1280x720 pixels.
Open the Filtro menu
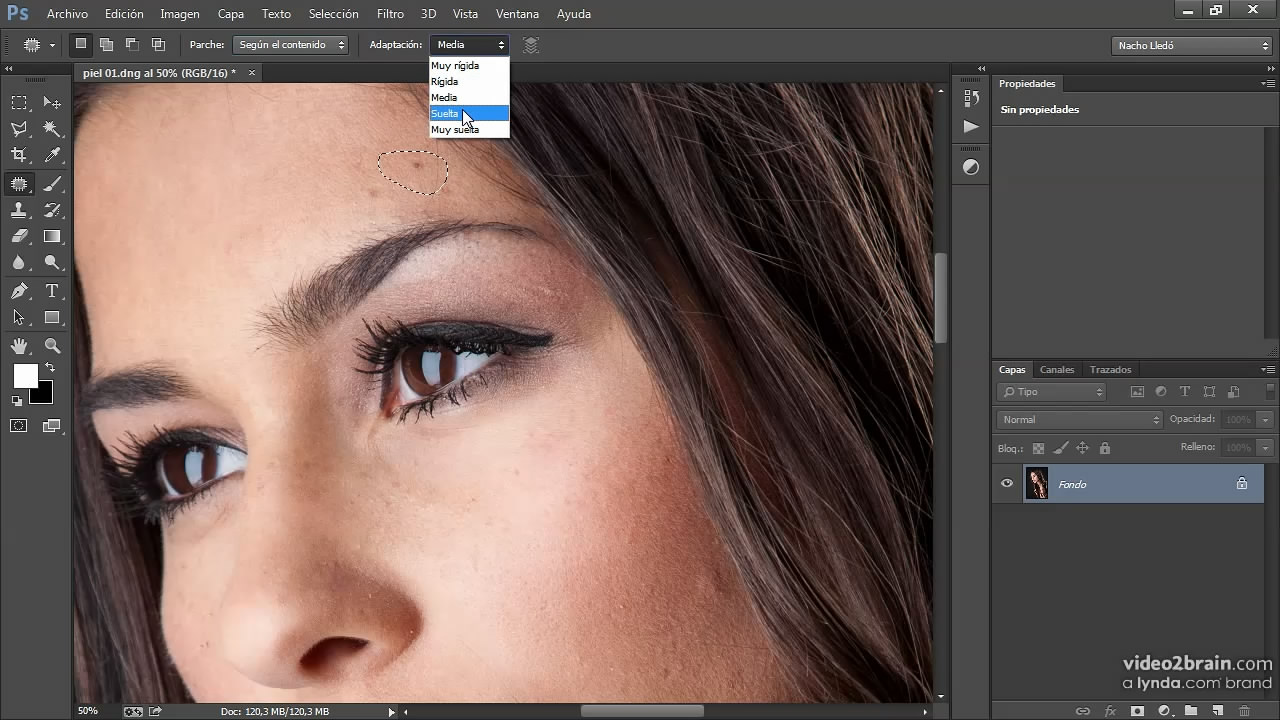pyautogui.click(x=390, y=14)
